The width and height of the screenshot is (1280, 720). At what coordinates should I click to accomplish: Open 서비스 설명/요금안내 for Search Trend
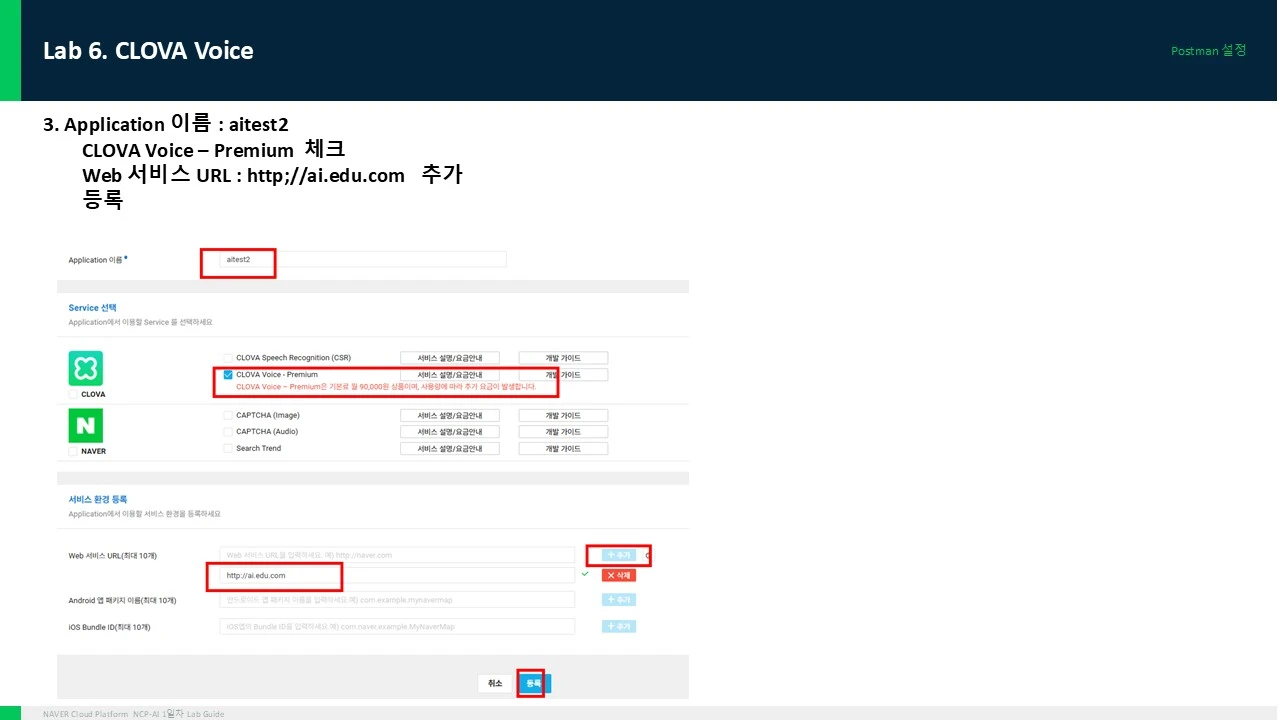pos(450,449)
